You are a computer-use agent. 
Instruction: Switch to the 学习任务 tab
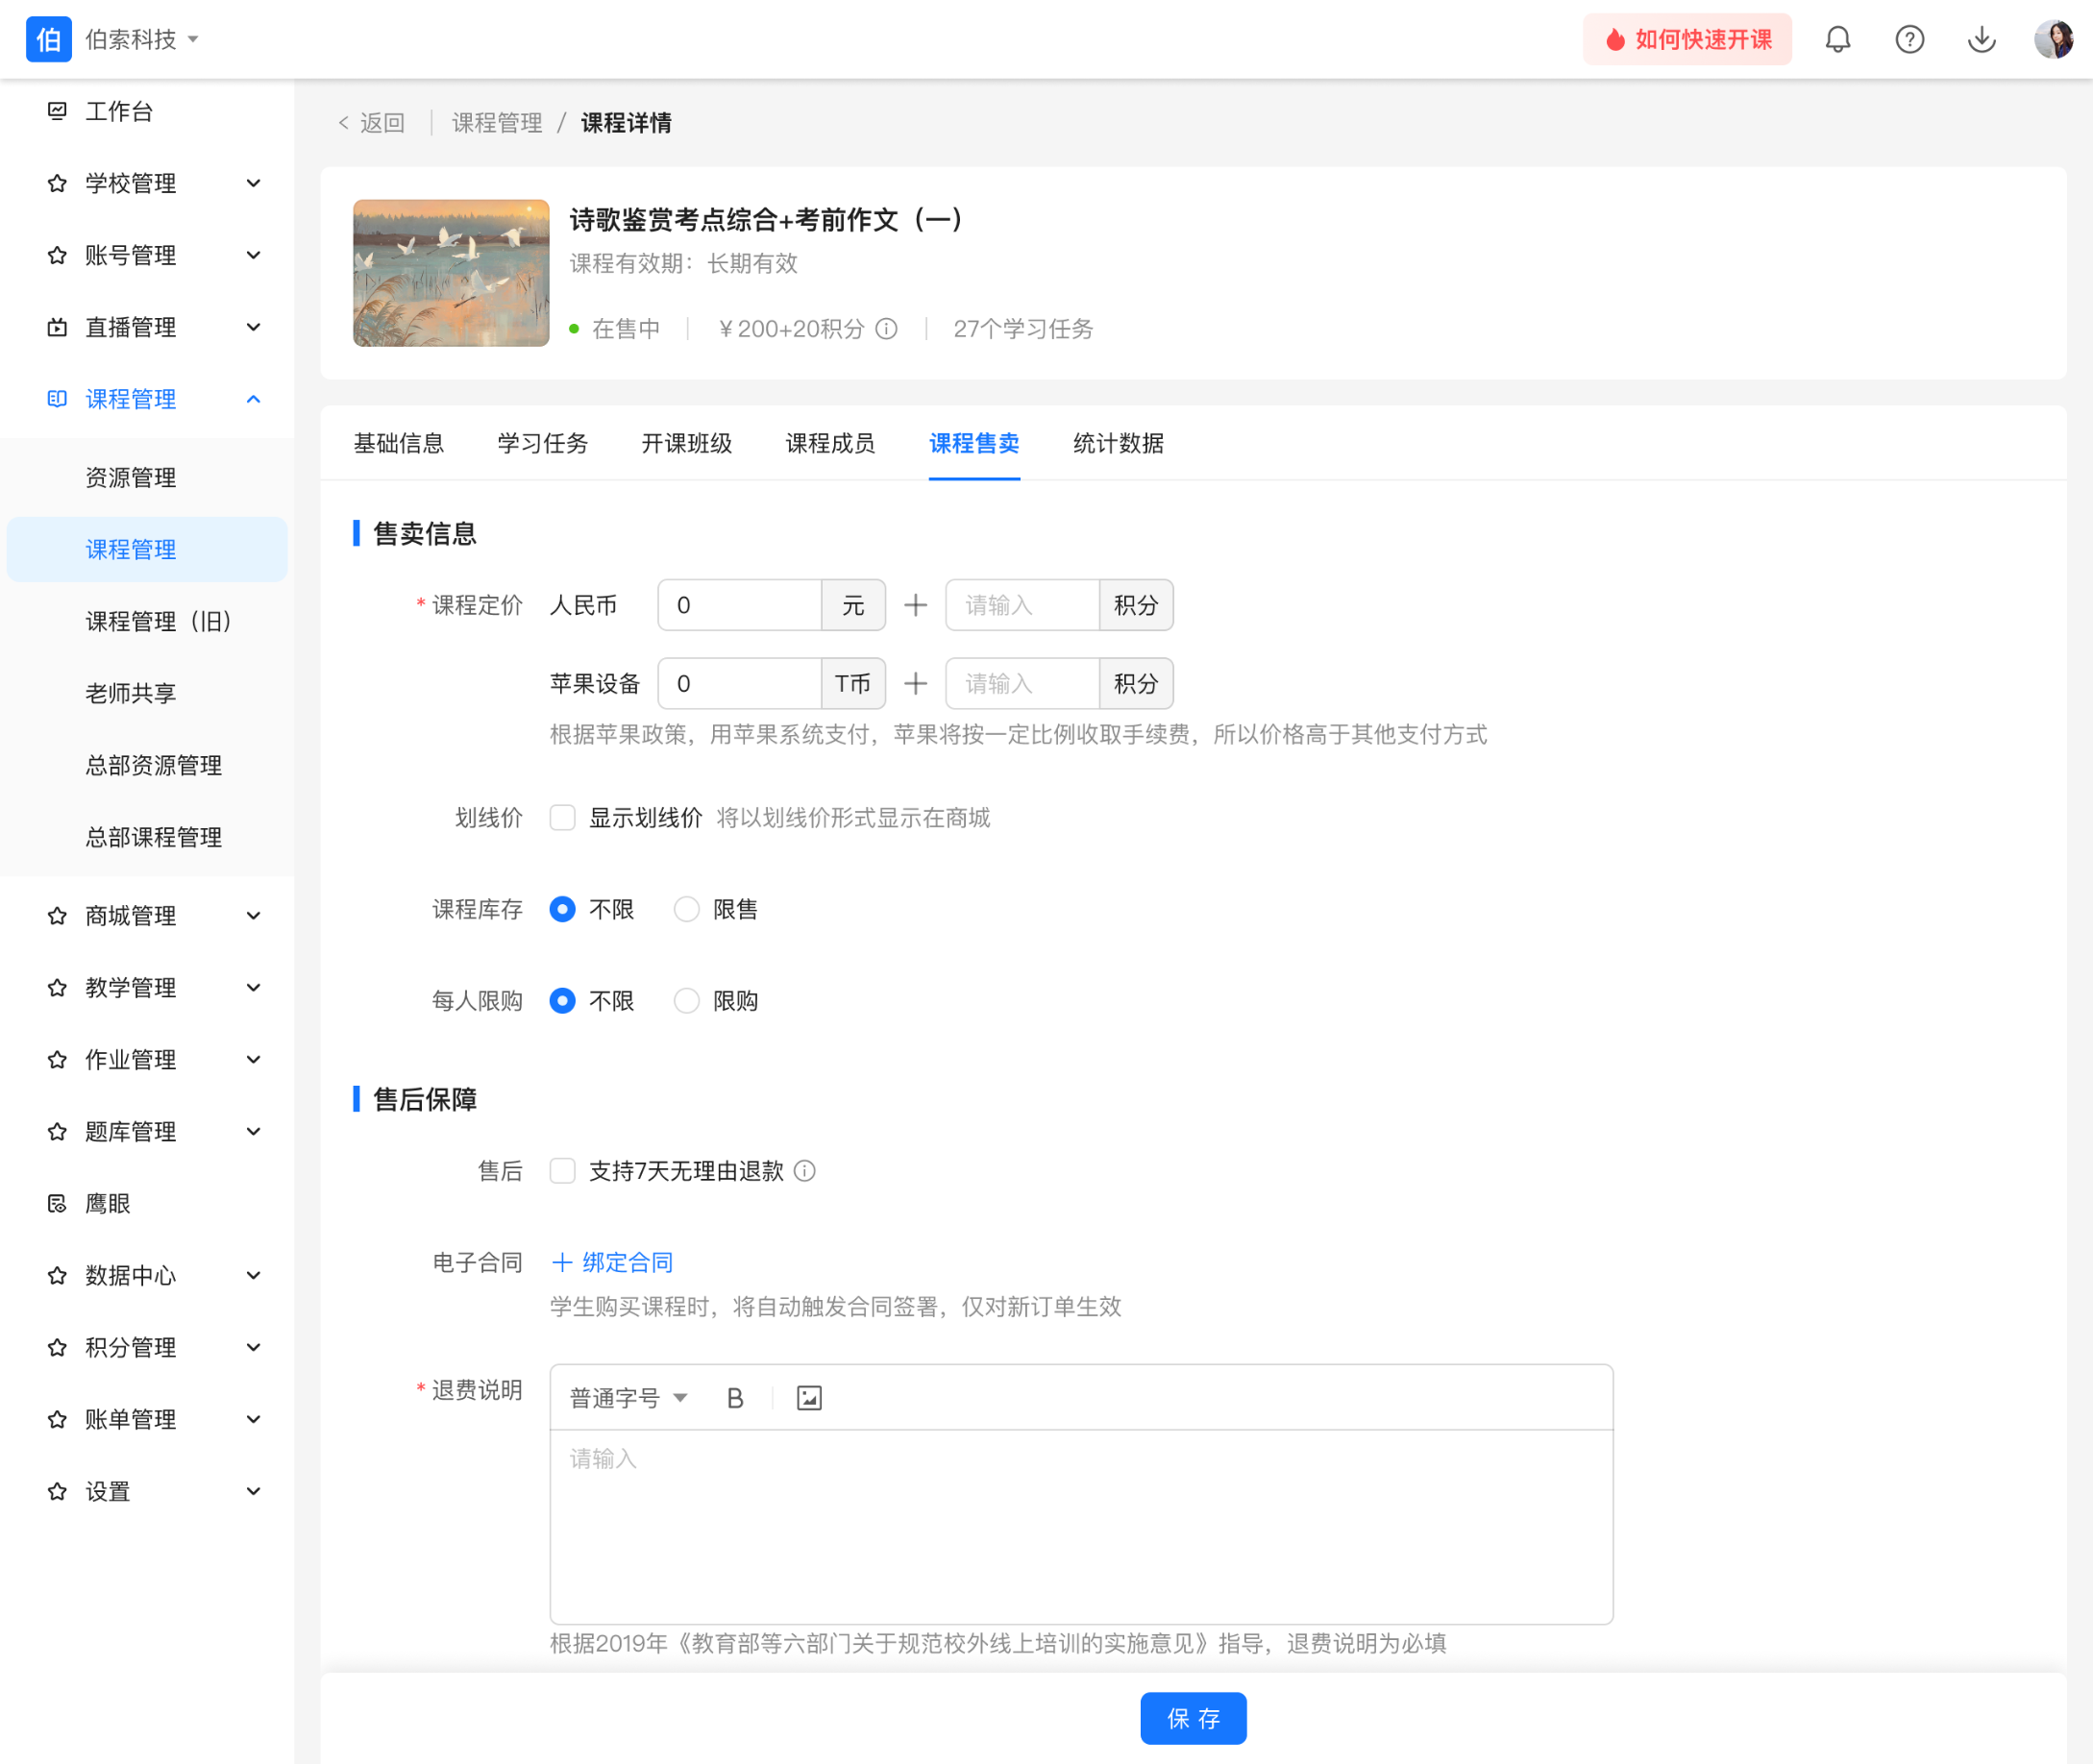click(x=542, y=443)
